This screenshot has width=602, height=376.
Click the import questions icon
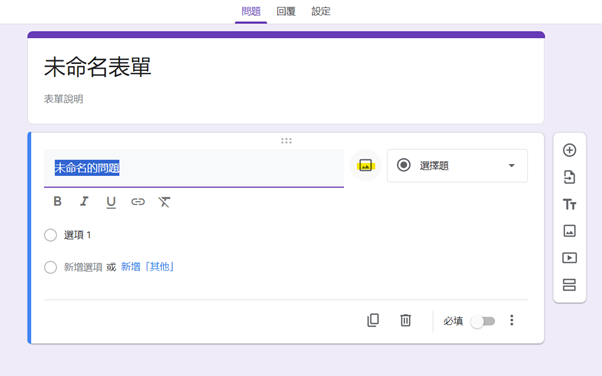(569, 177)
